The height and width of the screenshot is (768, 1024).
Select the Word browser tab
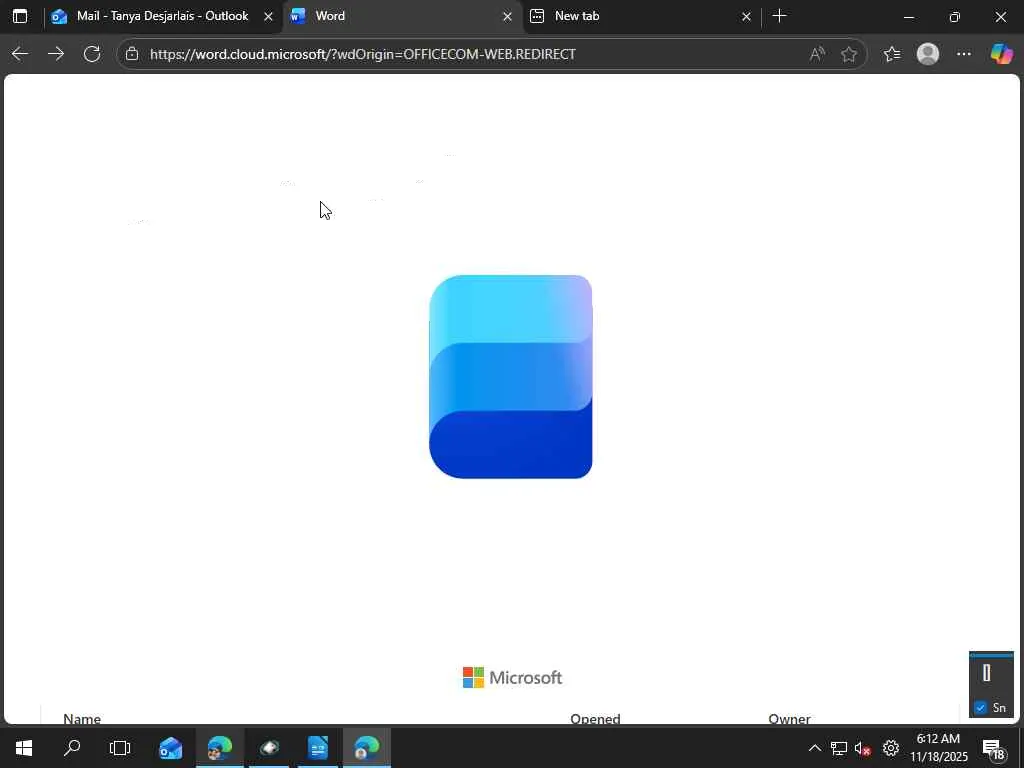(x=402, y=16)
